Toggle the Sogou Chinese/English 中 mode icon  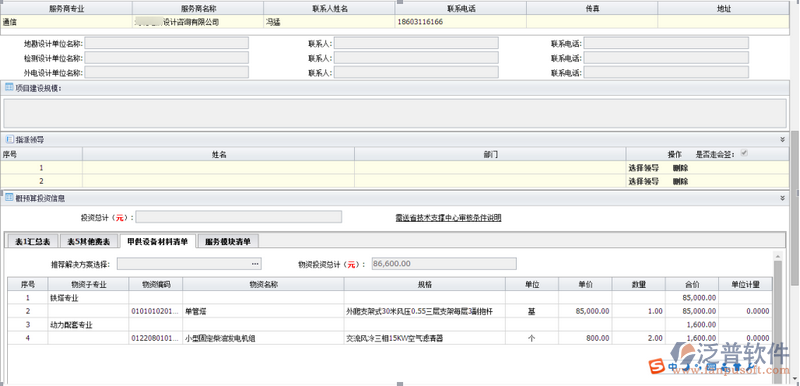click(672, 367)
